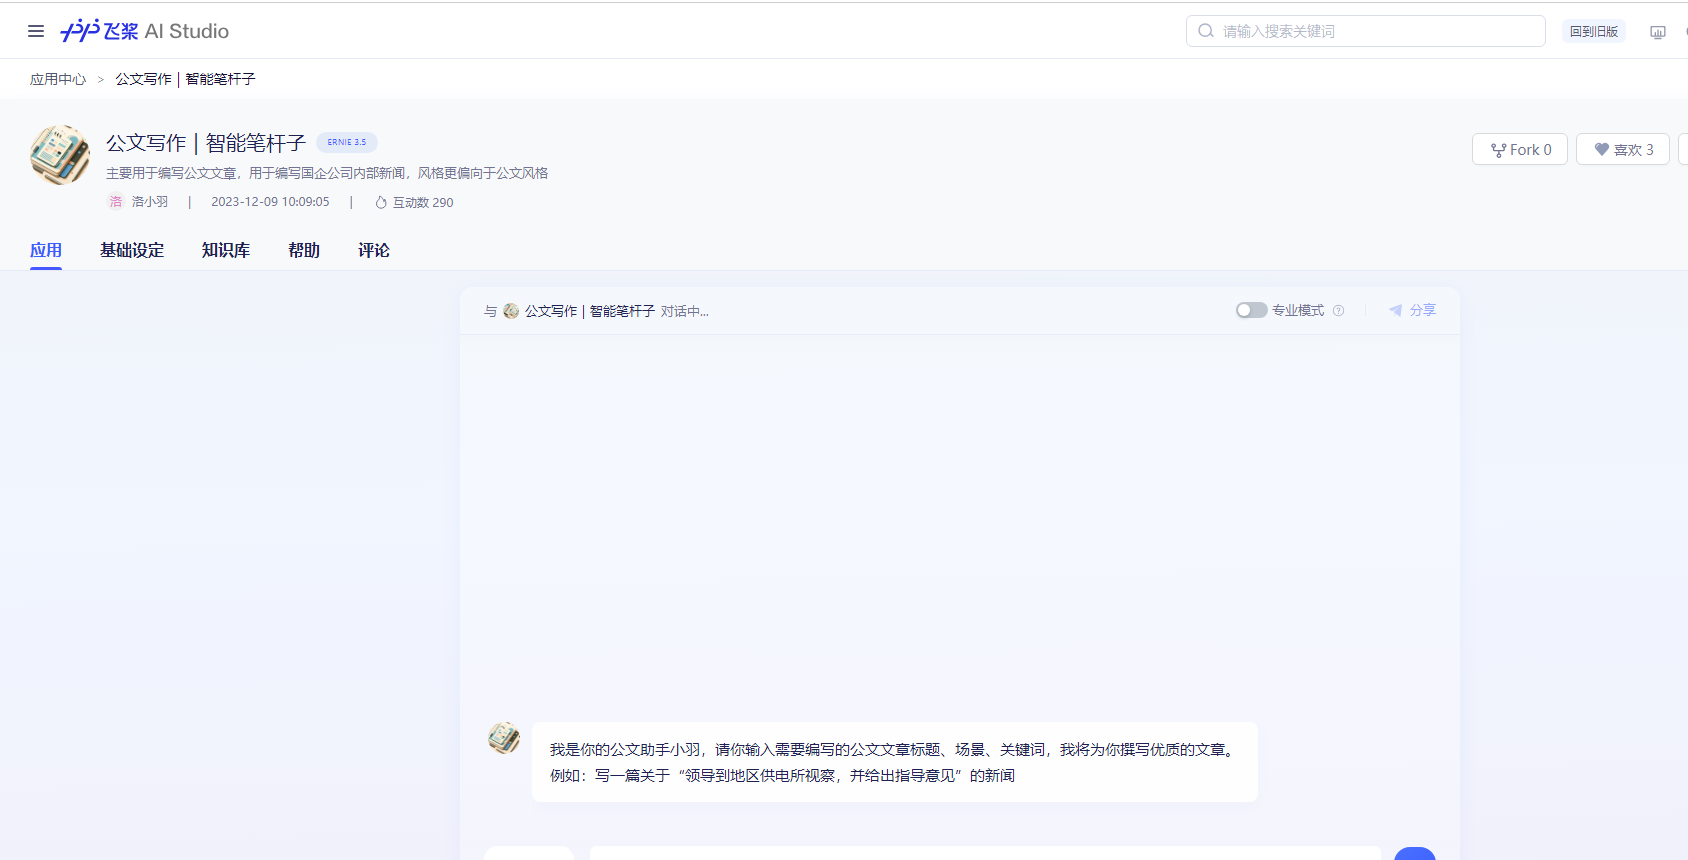Viewport: 1688px width, 860px height.
Task: Switch to the 应用 tab
Action: pyautogui.click(x=46, y=250)
